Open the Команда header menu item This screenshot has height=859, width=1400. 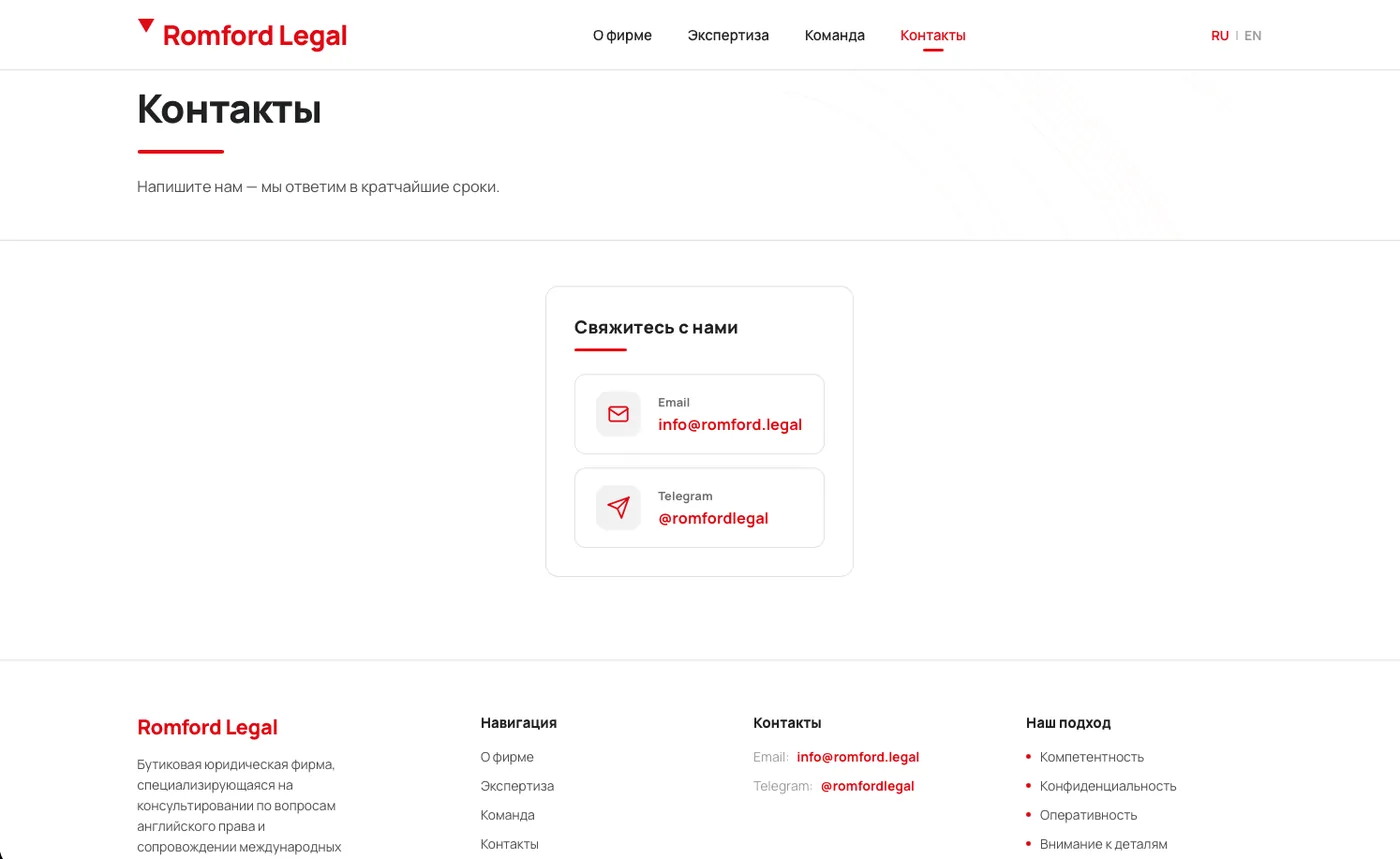(835, 35)
